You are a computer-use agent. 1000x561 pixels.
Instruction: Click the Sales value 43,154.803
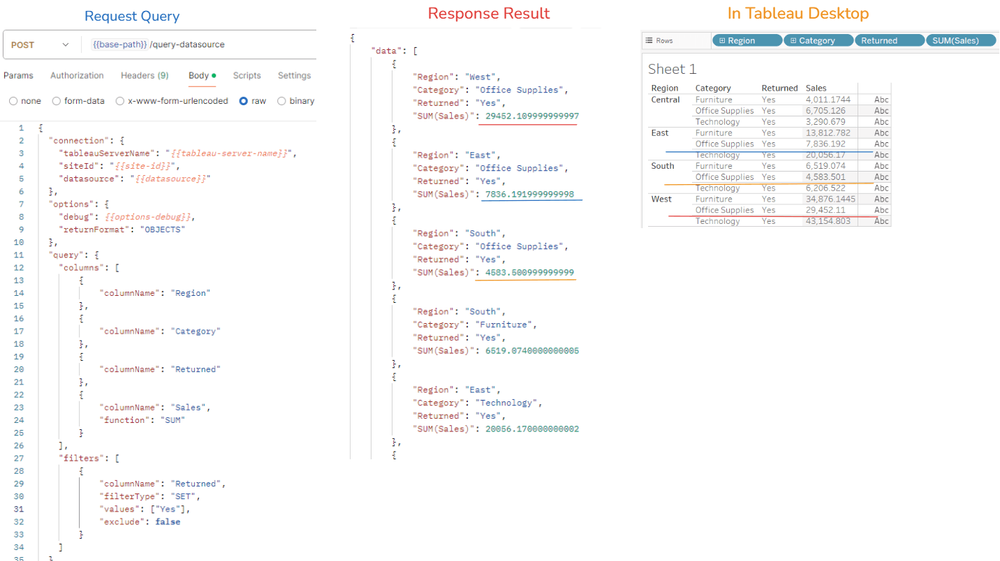pos(828,221)
